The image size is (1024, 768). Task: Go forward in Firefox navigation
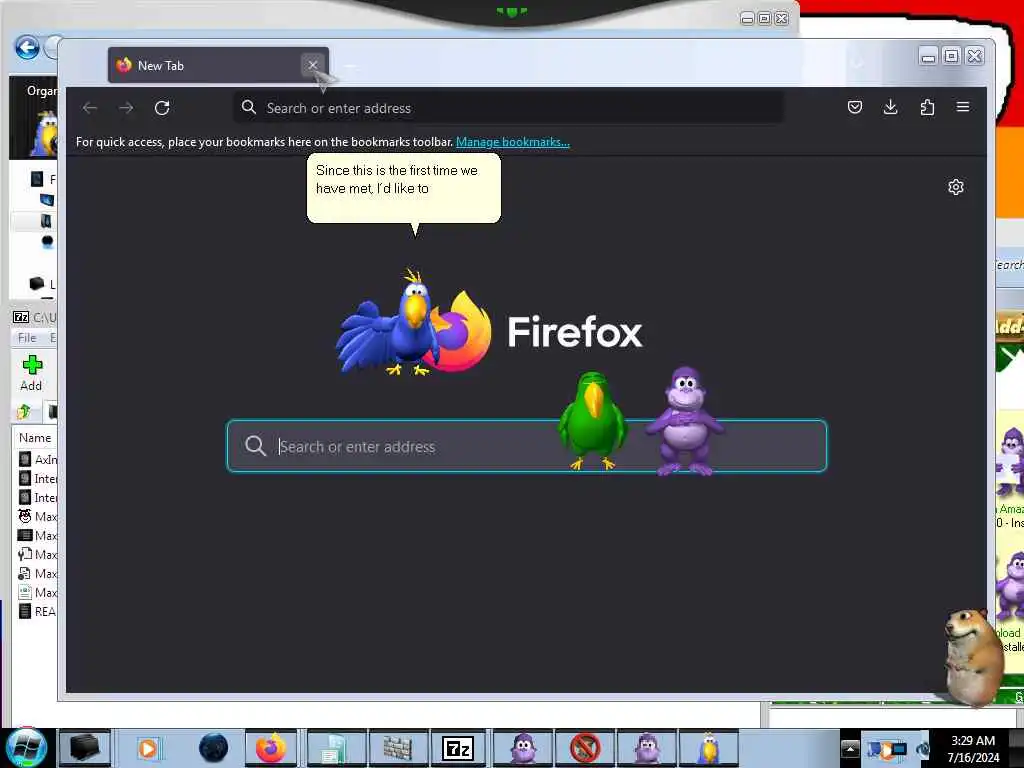(x=126, y=108)
